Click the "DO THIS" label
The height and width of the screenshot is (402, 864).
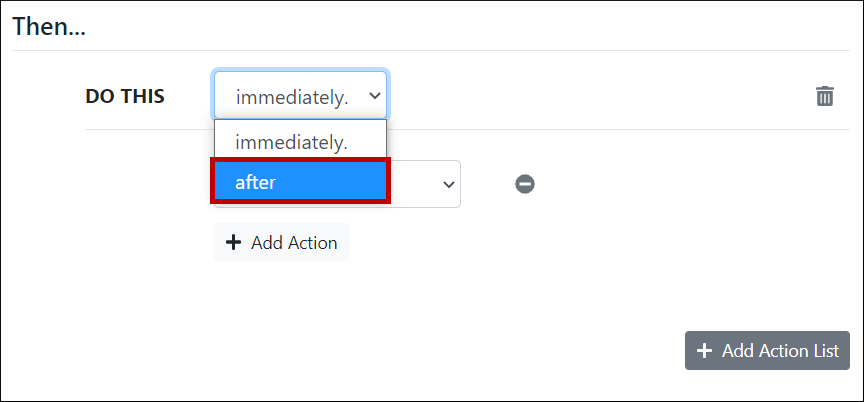125,96
